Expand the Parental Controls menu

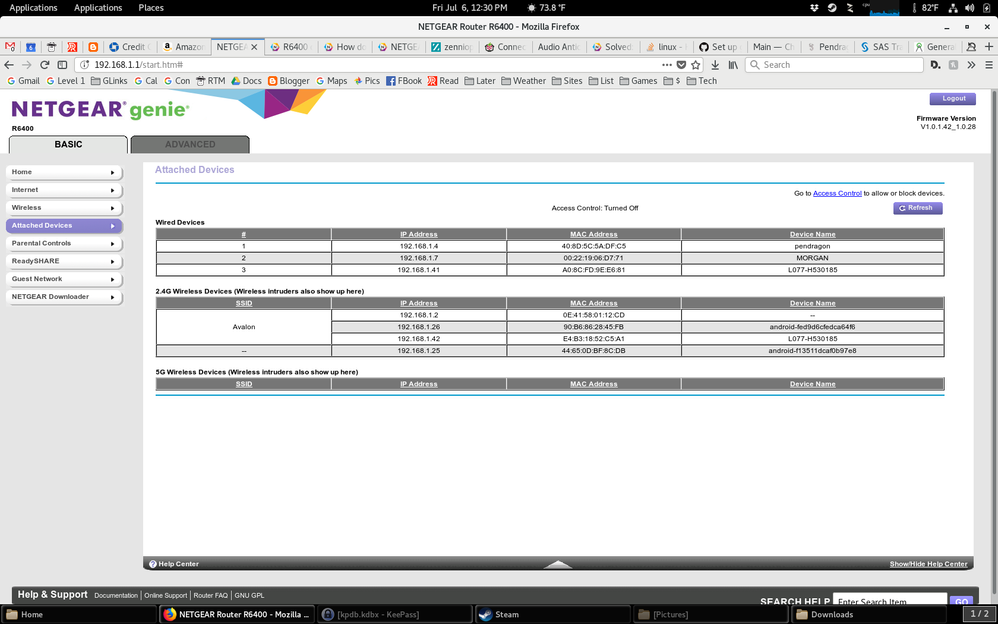(64, 243)
